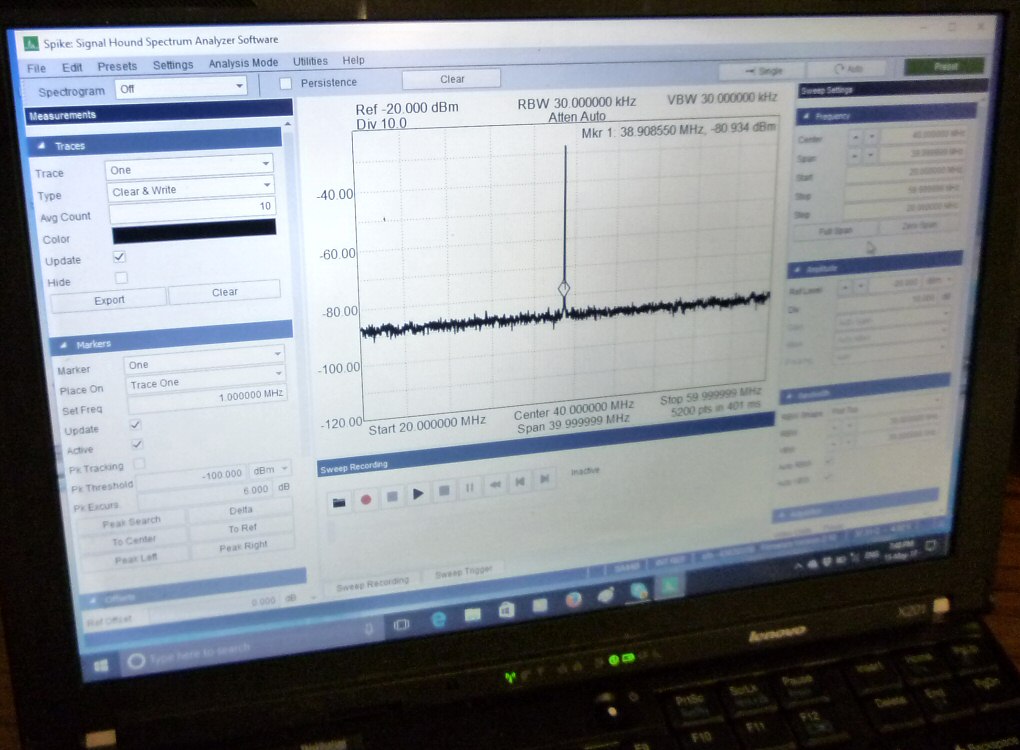Image resolution: width=1020 pixels, height=750 pixels.
Task: Open the Spectrogram dropdown
Action: pos(181,88)
